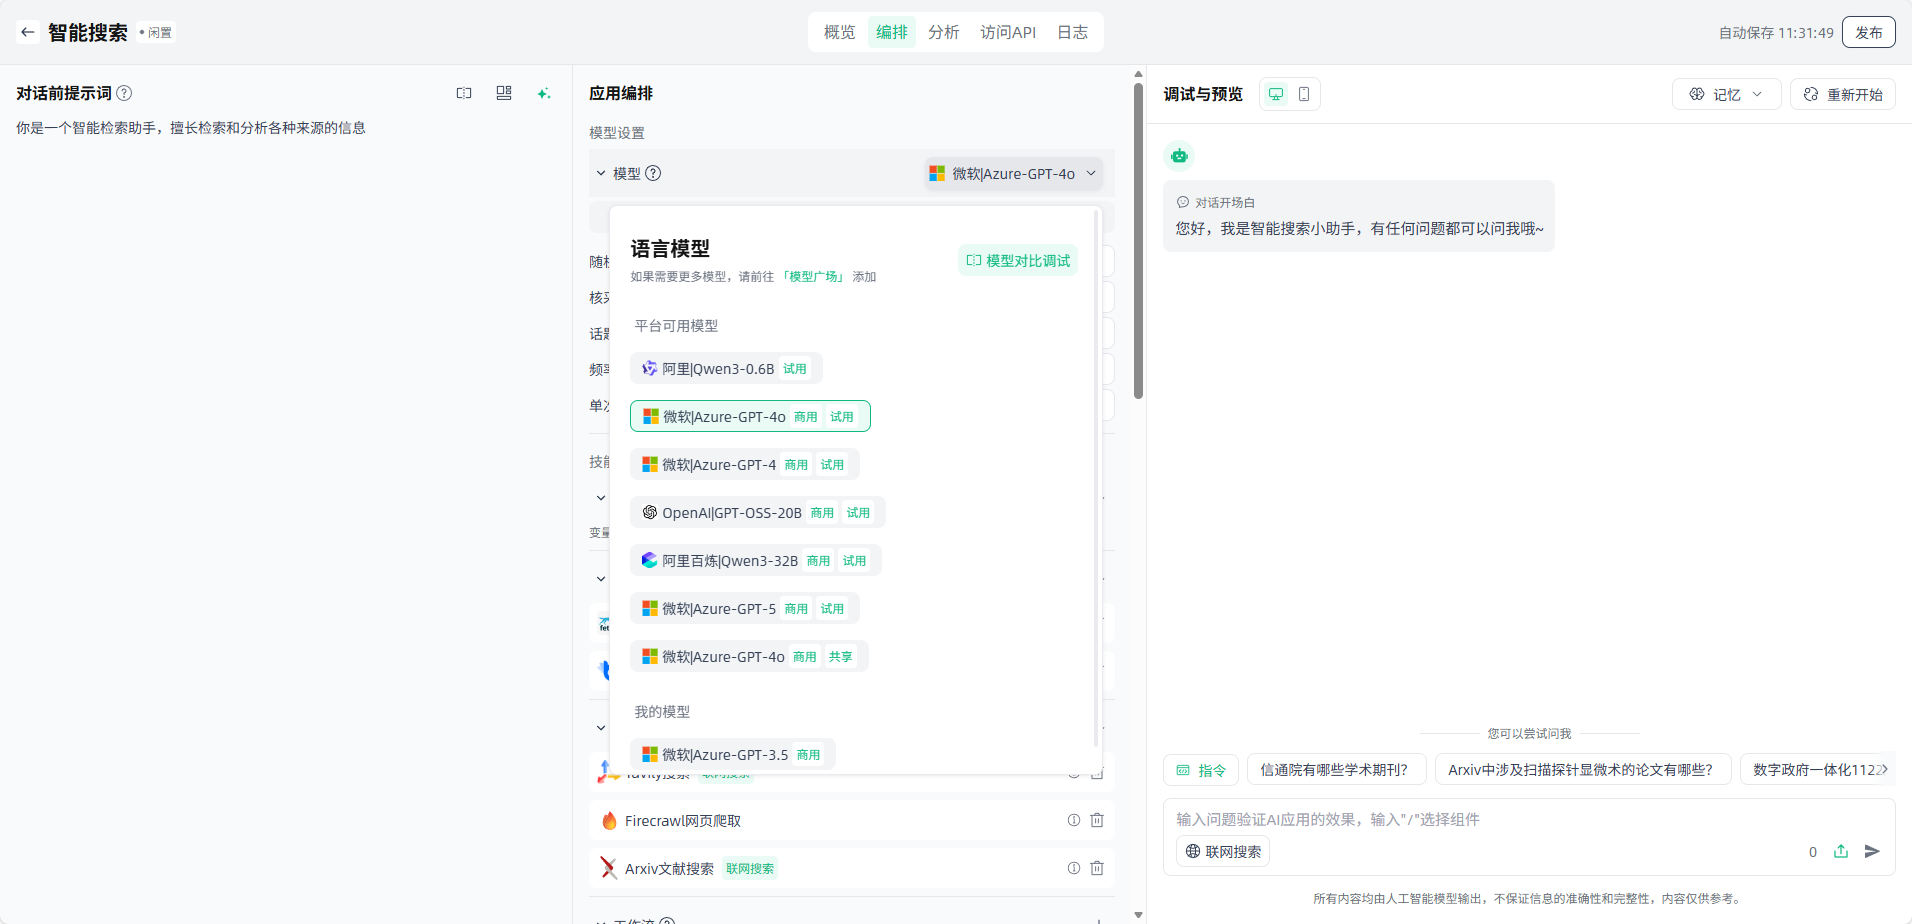
Task: Switch preview to desktop monitor view
Action: coord(1276,94)
